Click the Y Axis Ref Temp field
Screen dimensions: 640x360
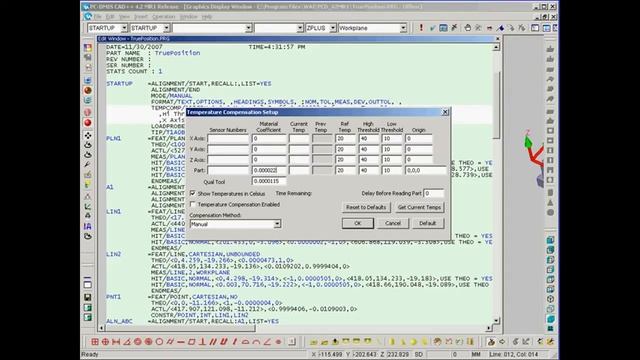(345, 149)
